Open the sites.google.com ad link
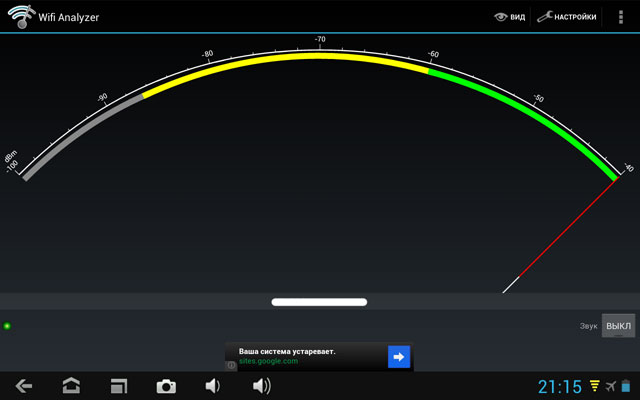Screen dimensions: 640x400 click(x=268, y=361)
